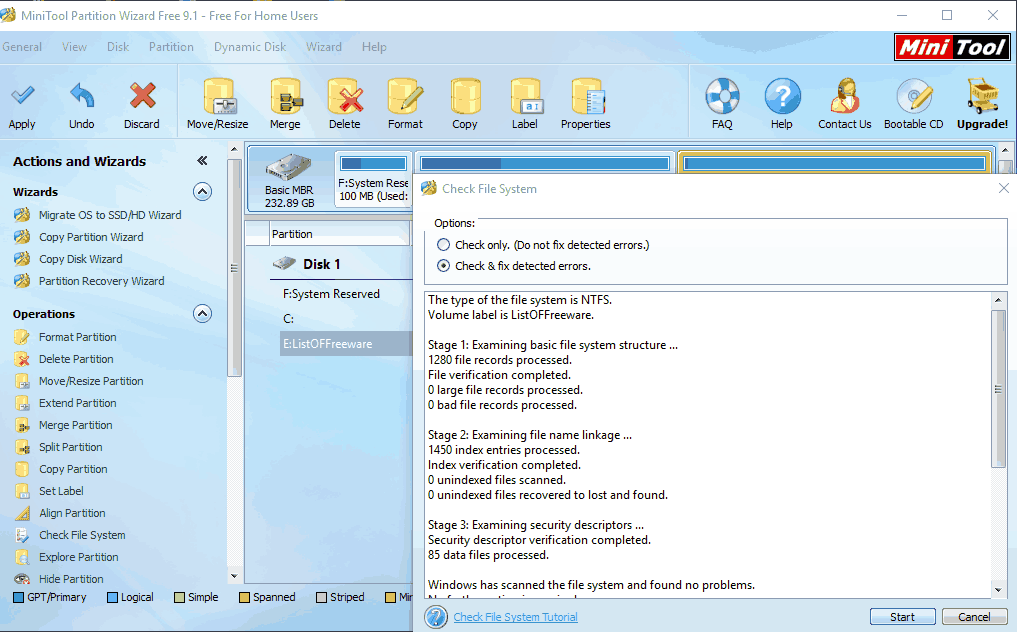Select 'Check & fix detected errors' option
The image size is (1017, 632).
coord(444,266)
